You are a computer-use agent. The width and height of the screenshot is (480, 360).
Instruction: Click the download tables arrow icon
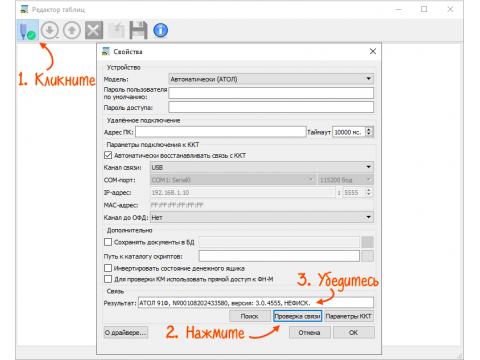tap(50, 30)
